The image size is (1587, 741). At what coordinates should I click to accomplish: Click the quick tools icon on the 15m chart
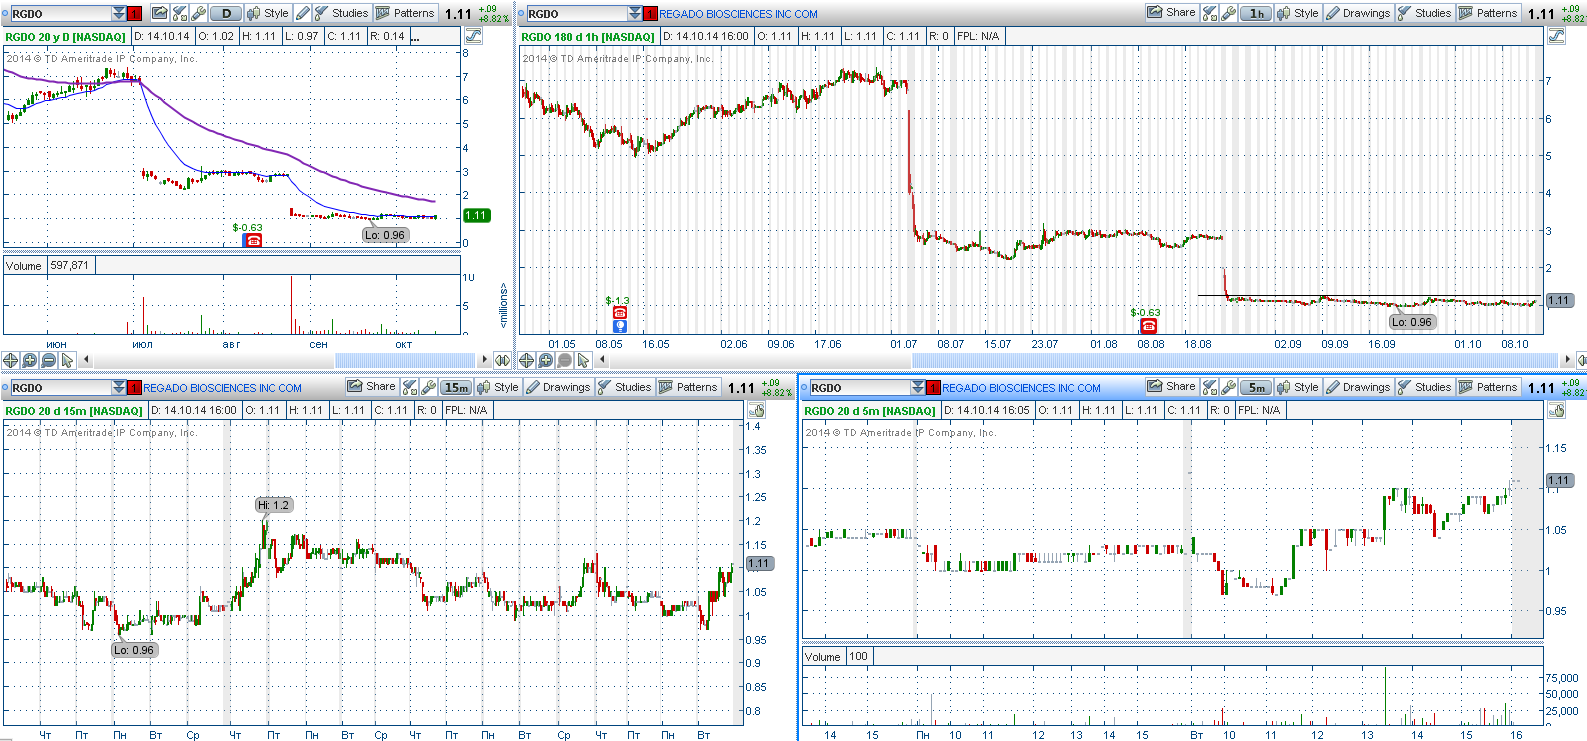[x=410, y=387]
